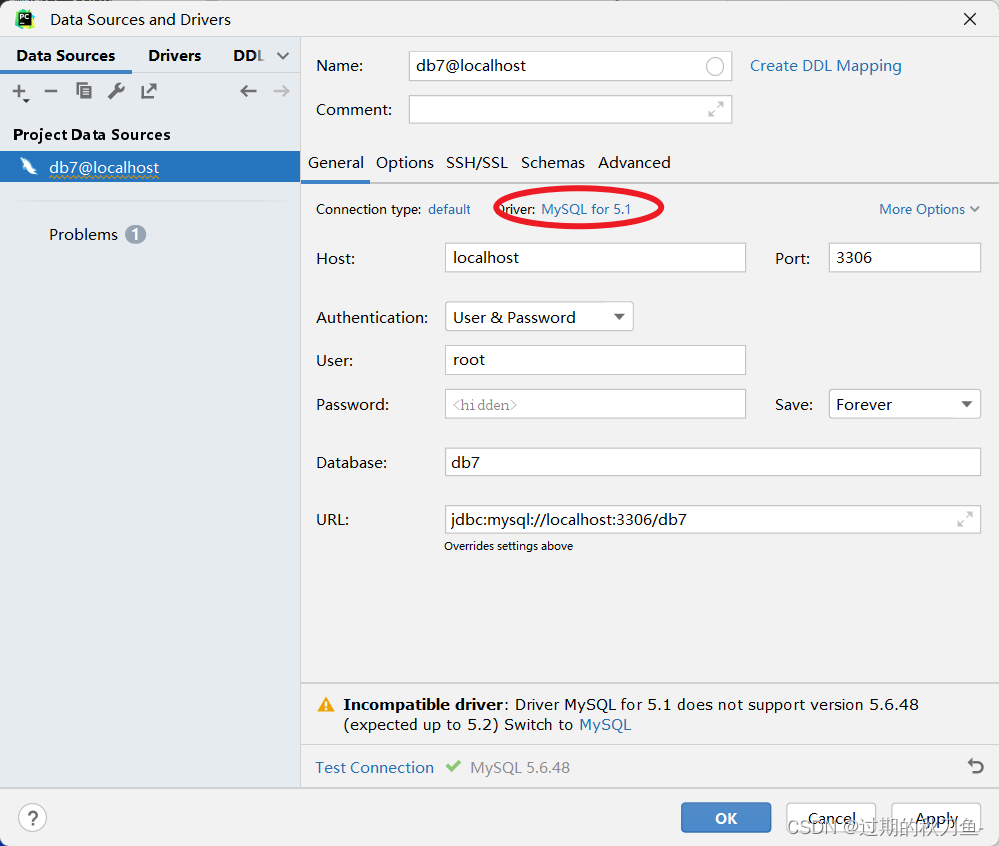Remove selected data source with minus icon
Image resolution: width=999 pixels, height=846 pixels.
pos(51,92)
